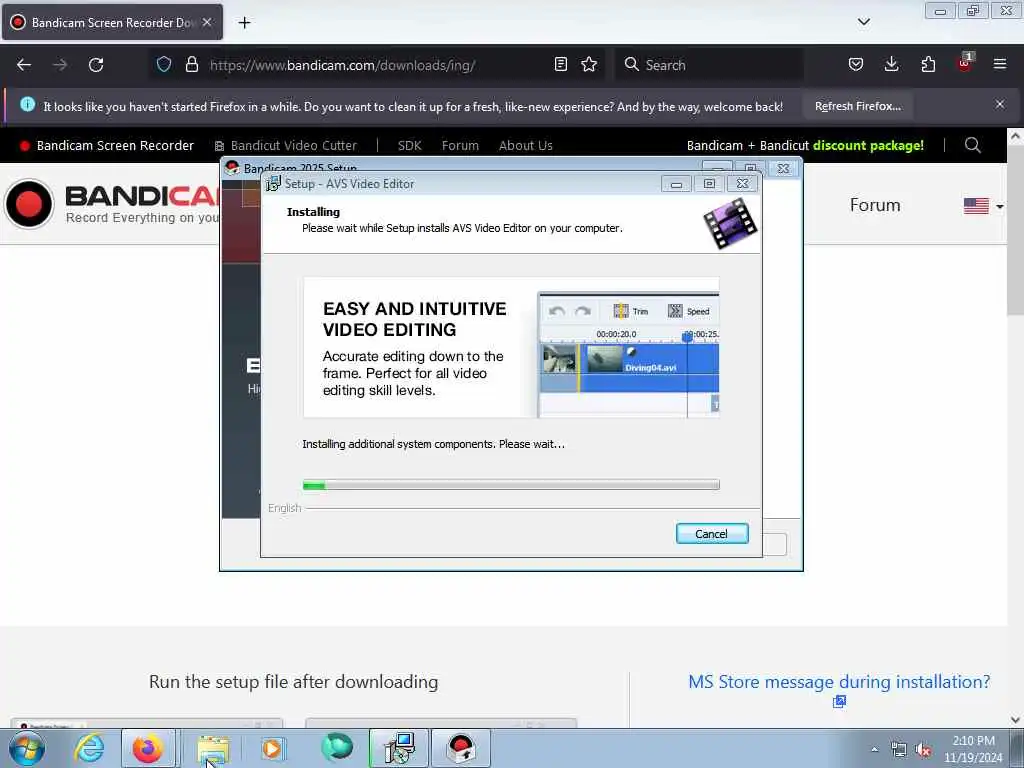
Task: Go back using the Firefox back arrow
Action: click(24, 65)
